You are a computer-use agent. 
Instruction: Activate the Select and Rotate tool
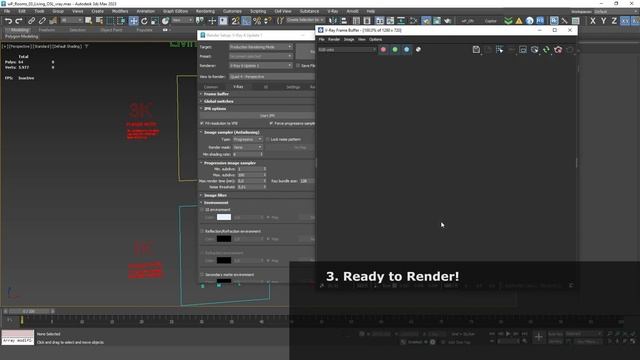tap(144, 20)
